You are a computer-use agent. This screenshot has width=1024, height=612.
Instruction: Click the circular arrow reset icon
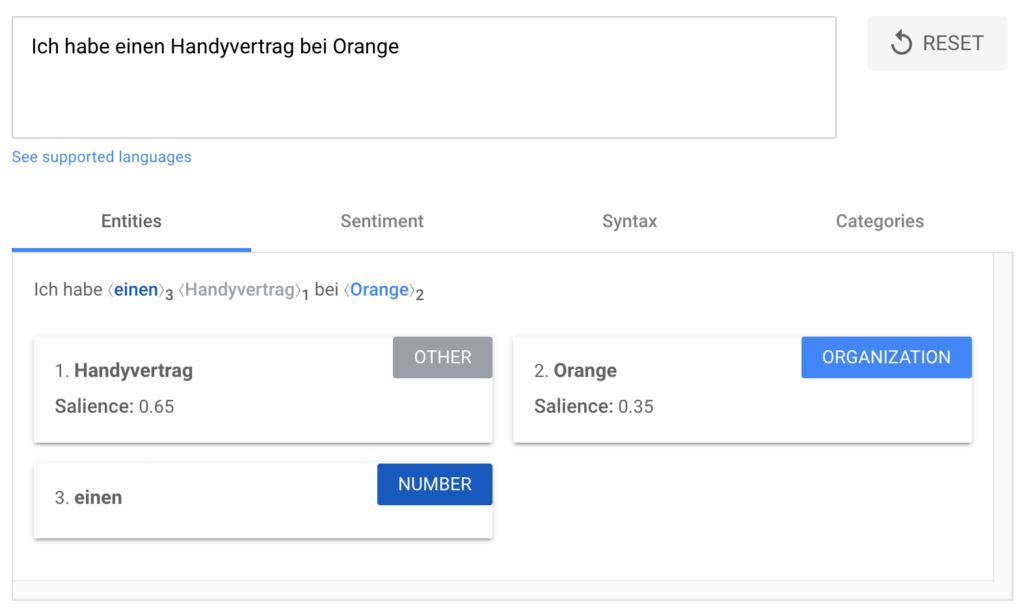[901, 43]
